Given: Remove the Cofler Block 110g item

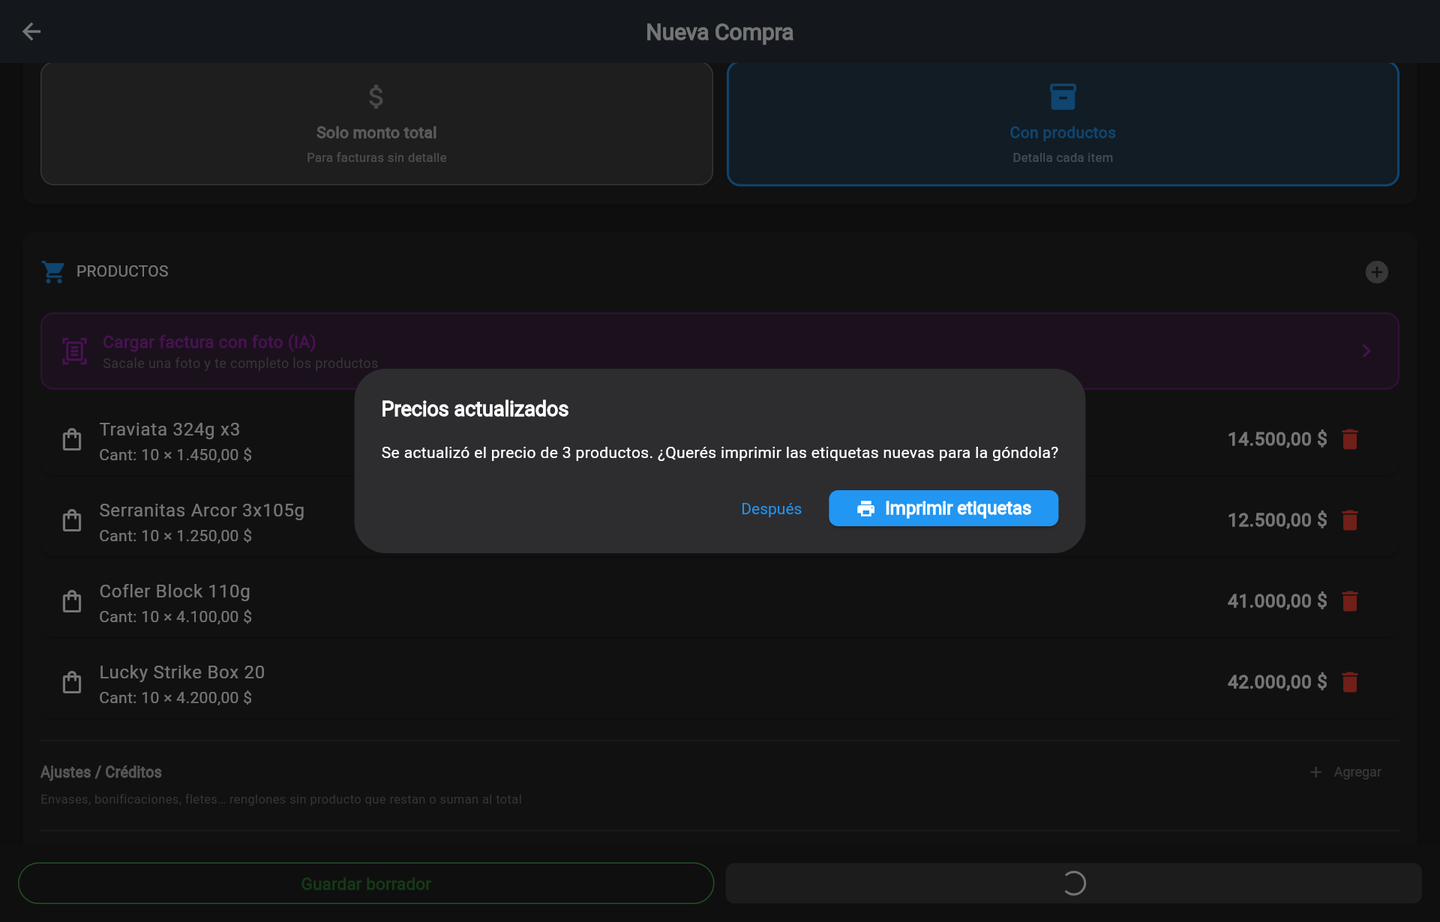Looking at the screenshot, I should click(1350, 601).
